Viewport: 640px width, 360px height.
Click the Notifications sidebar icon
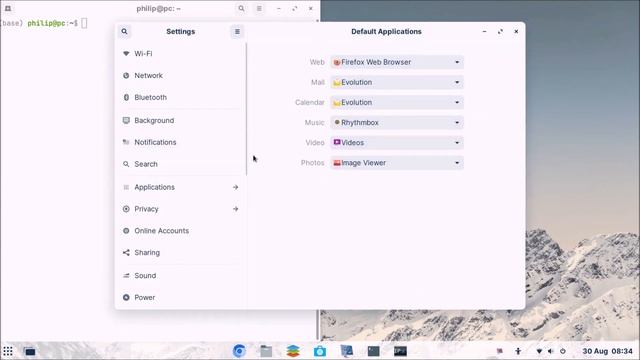(x=126, y=142)
